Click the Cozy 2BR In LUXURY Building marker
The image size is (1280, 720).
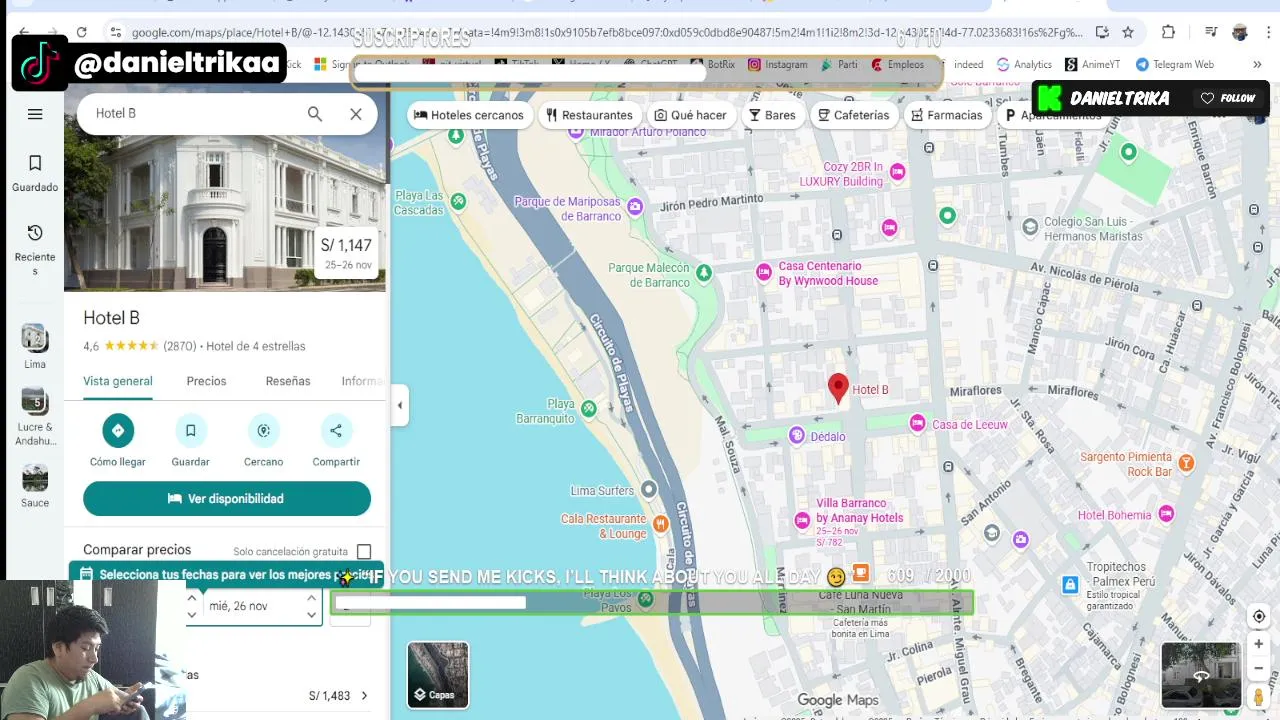point(897,171)
